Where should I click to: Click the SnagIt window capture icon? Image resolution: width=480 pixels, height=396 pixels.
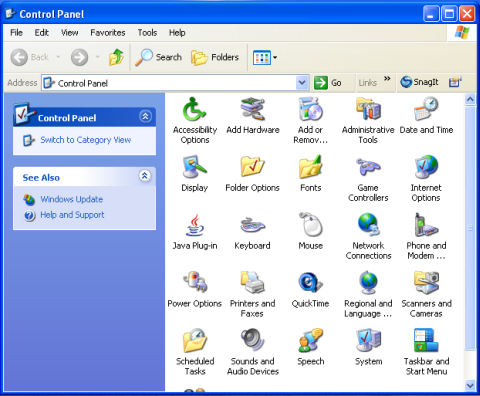click(455, 82)
